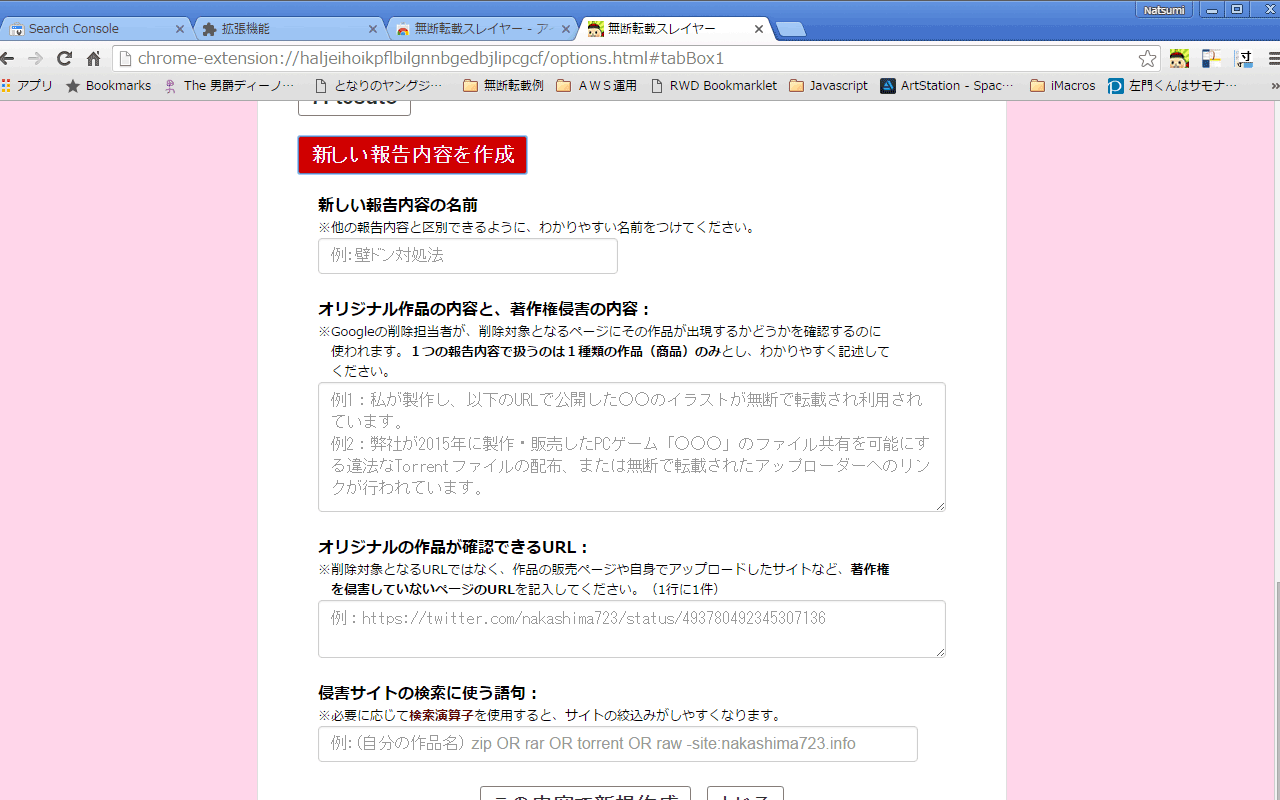This screenshot has width=1280, height=800.
Task: Focus the 侵害サイトの検索に使う語句 field
Action: click(x=618, y=744)
